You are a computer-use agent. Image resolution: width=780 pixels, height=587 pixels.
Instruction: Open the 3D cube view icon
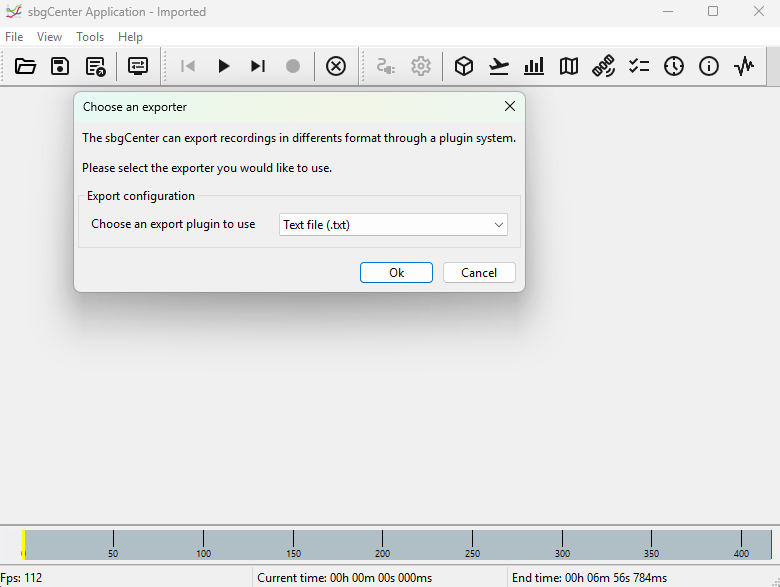pyautogui.click(x=464, y=66)
